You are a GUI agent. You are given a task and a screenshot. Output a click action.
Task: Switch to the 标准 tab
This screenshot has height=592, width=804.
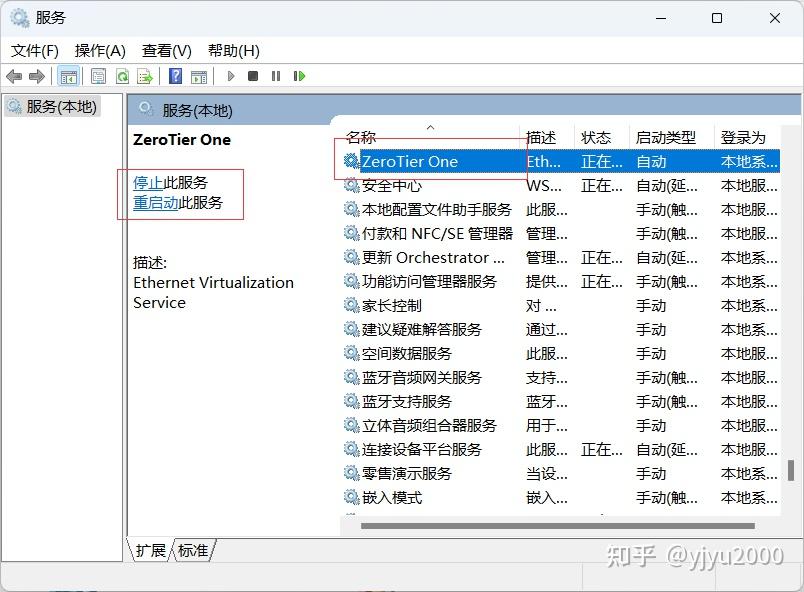(193, 550)
